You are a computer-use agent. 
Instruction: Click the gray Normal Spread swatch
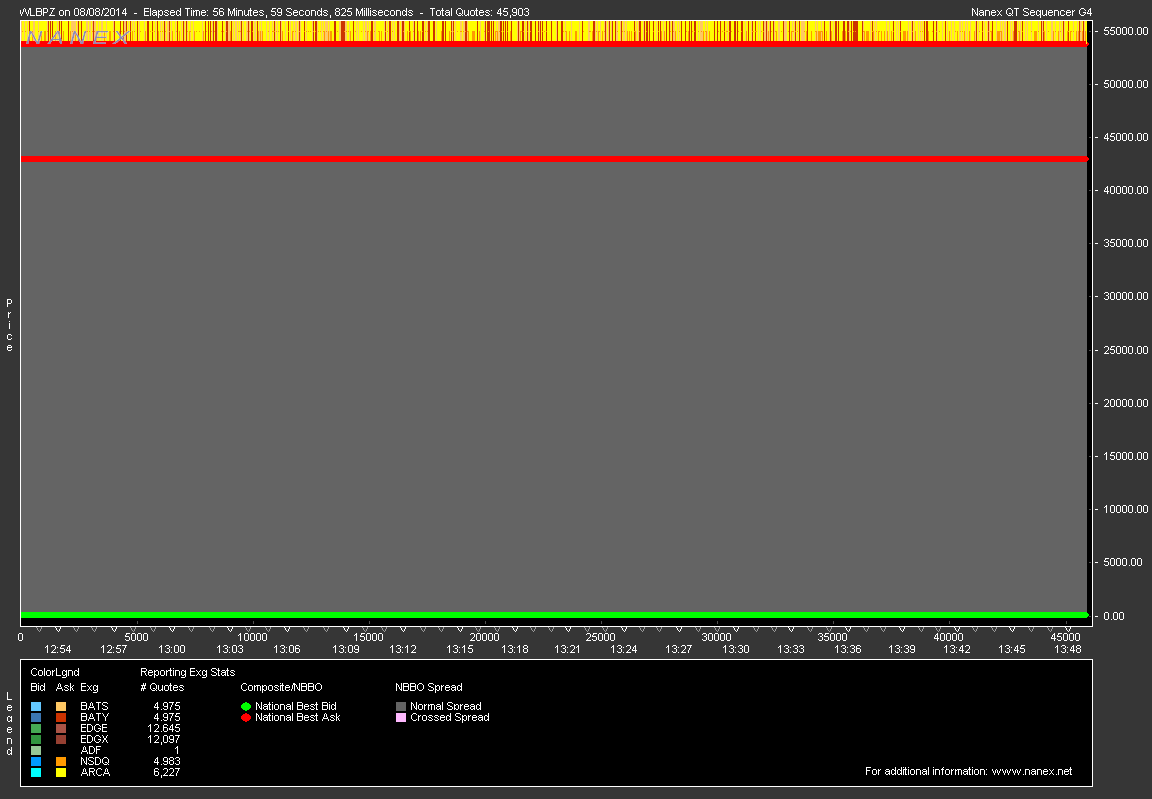[x=401, y=706]
